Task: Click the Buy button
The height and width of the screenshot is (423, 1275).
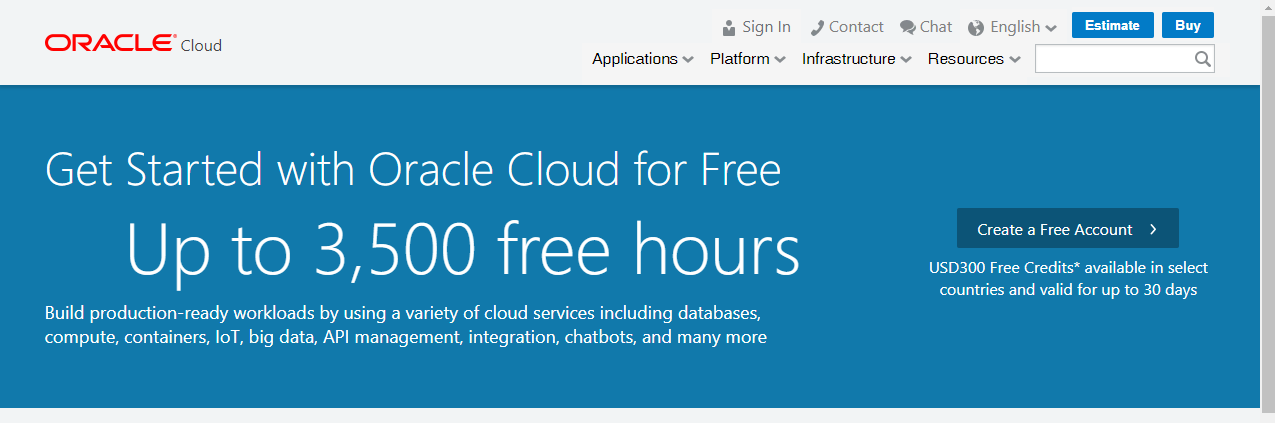Action: click(1188, 25)
